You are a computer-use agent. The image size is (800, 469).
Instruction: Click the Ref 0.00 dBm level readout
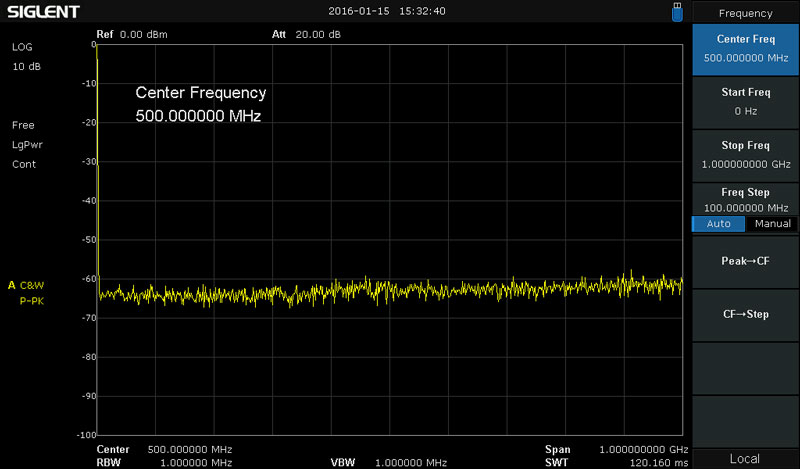[x=132, y=34]
